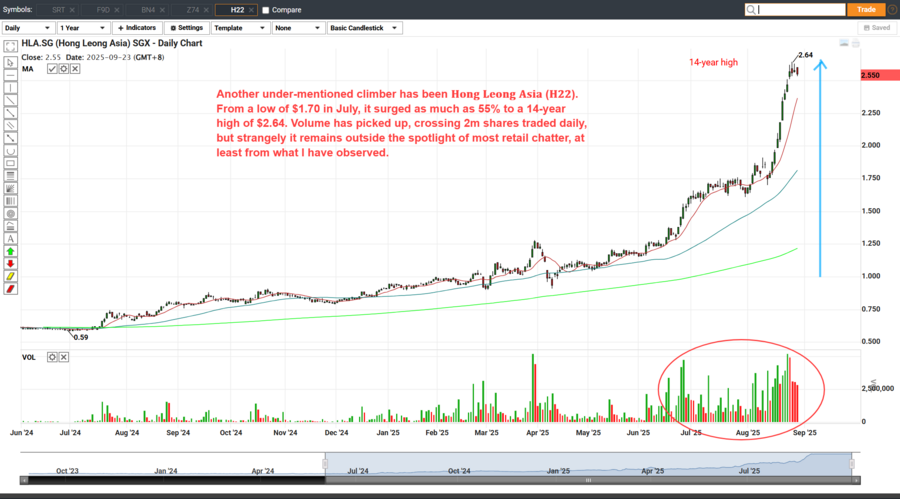Click the 0.59 low price label
The image size is (900, 499).
click(x=81, y=338)
